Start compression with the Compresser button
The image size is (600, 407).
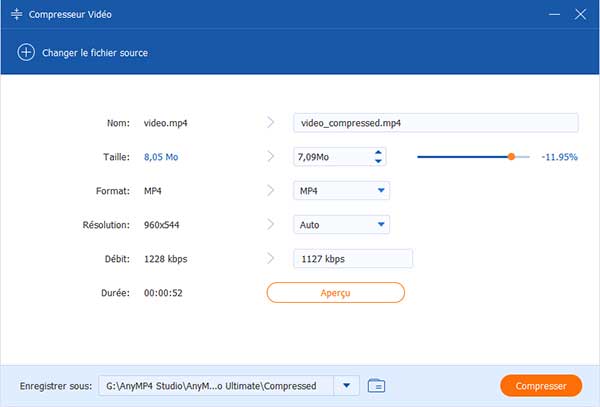point(540,386)
